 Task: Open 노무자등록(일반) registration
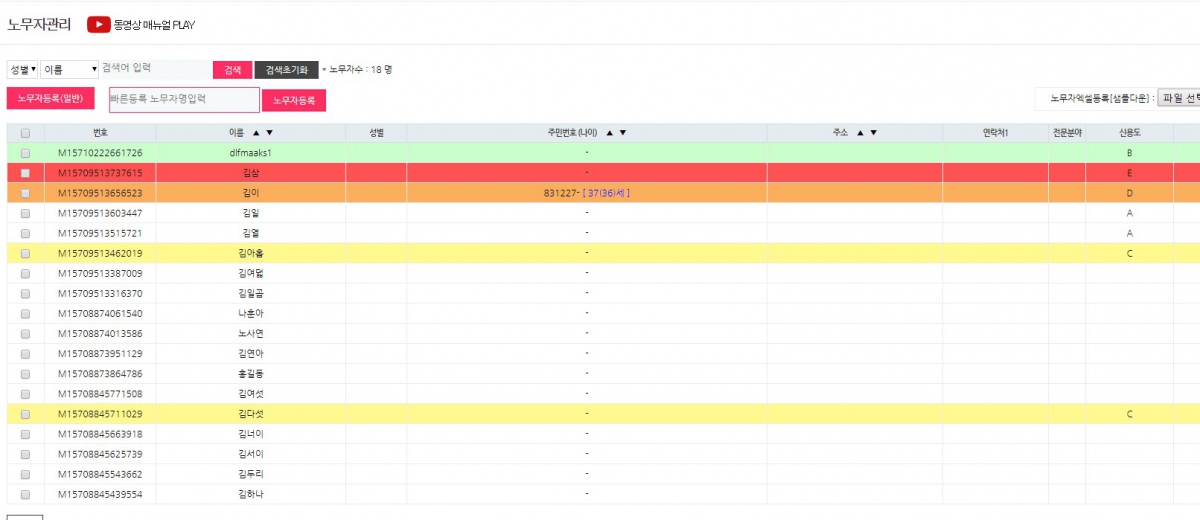point(50,99)
